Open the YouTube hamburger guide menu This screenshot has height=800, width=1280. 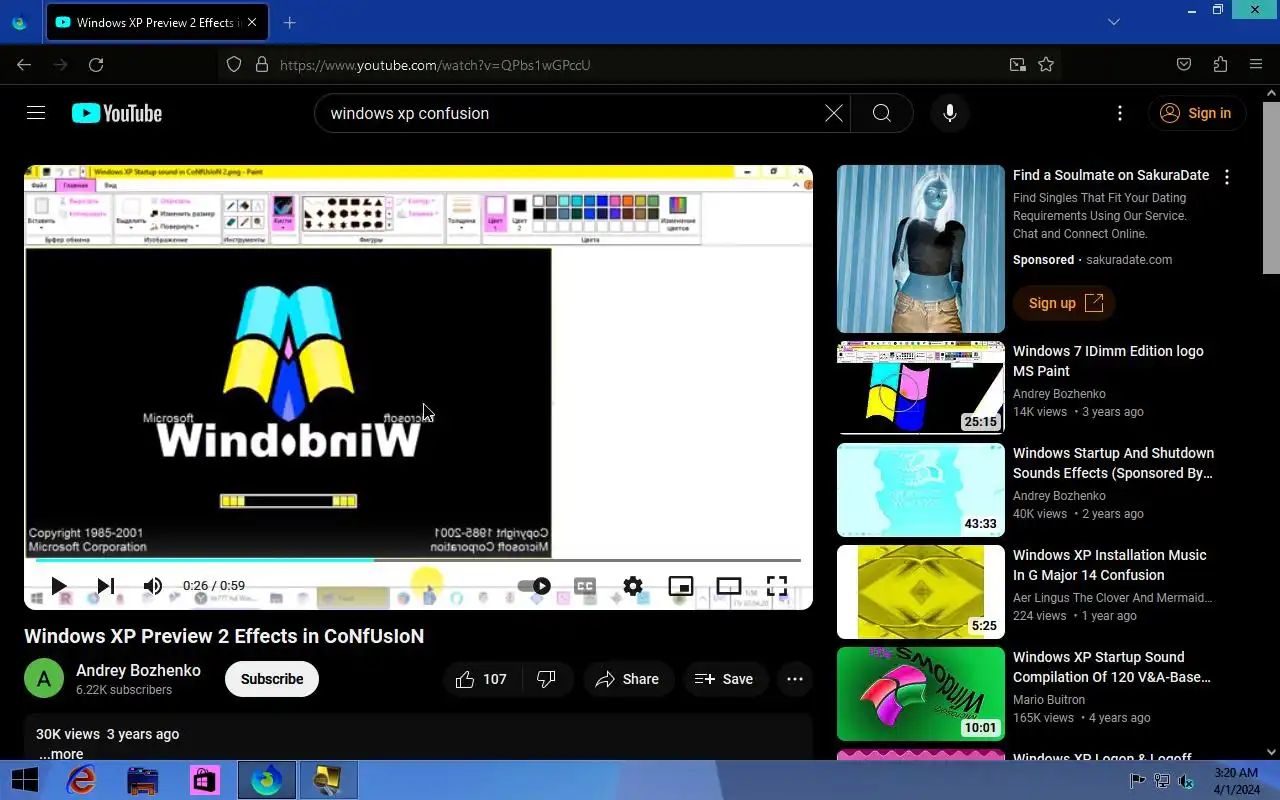(x=36, y=113)
